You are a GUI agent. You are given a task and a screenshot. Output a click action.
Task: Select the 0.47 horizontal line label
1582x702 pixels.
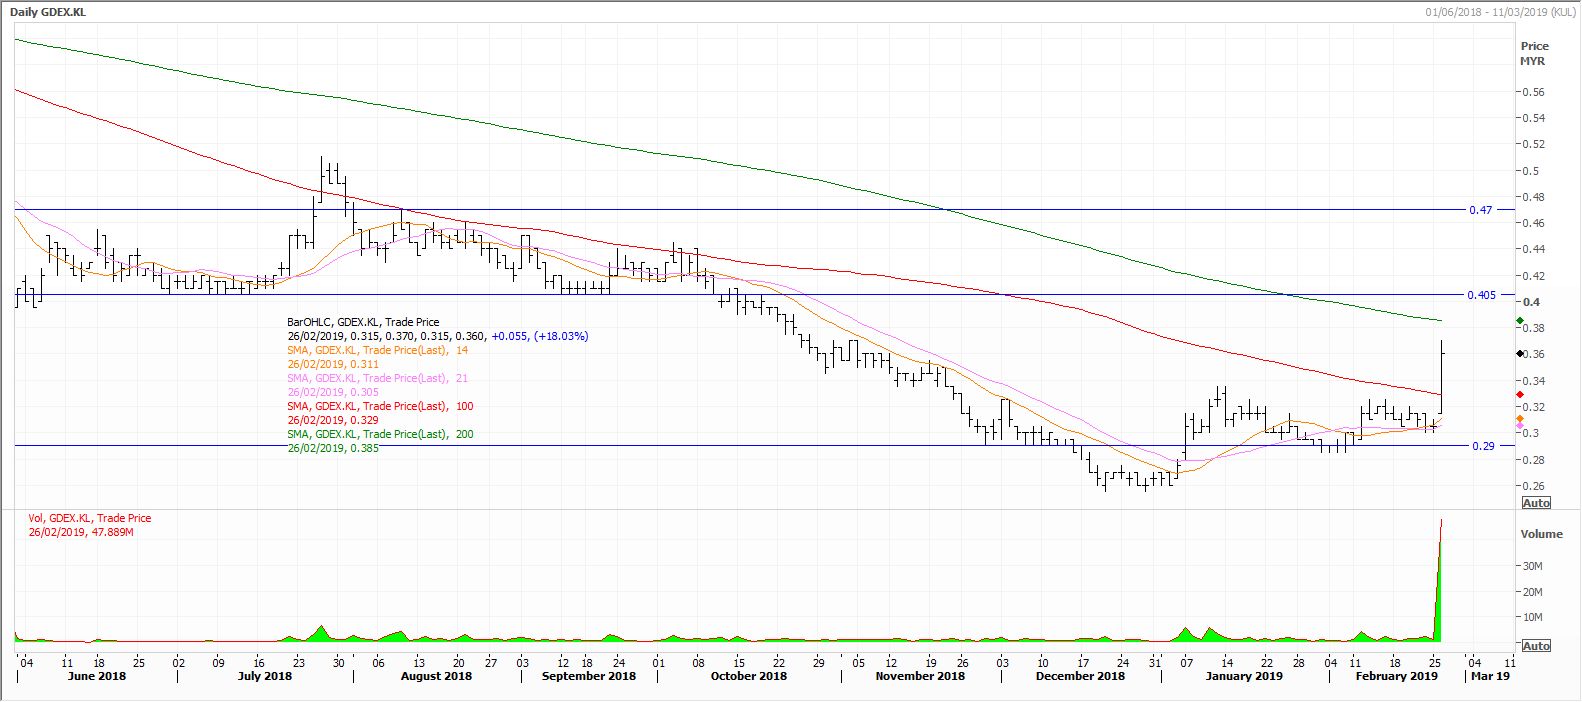(1481, 210)
